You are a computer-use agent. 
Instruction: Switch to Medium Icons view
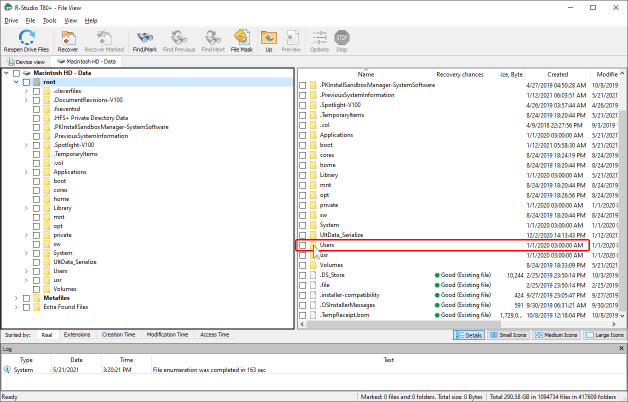coord(556,335)
